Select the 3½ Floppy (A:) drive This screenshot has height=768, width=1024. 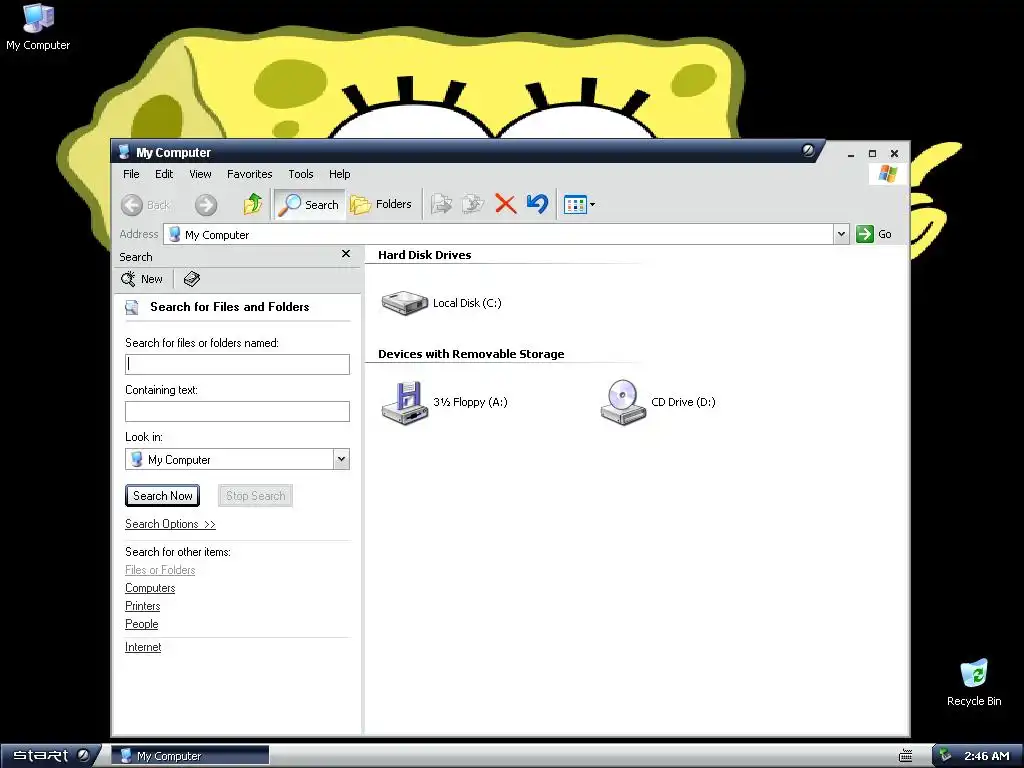(x=444, y=402)
